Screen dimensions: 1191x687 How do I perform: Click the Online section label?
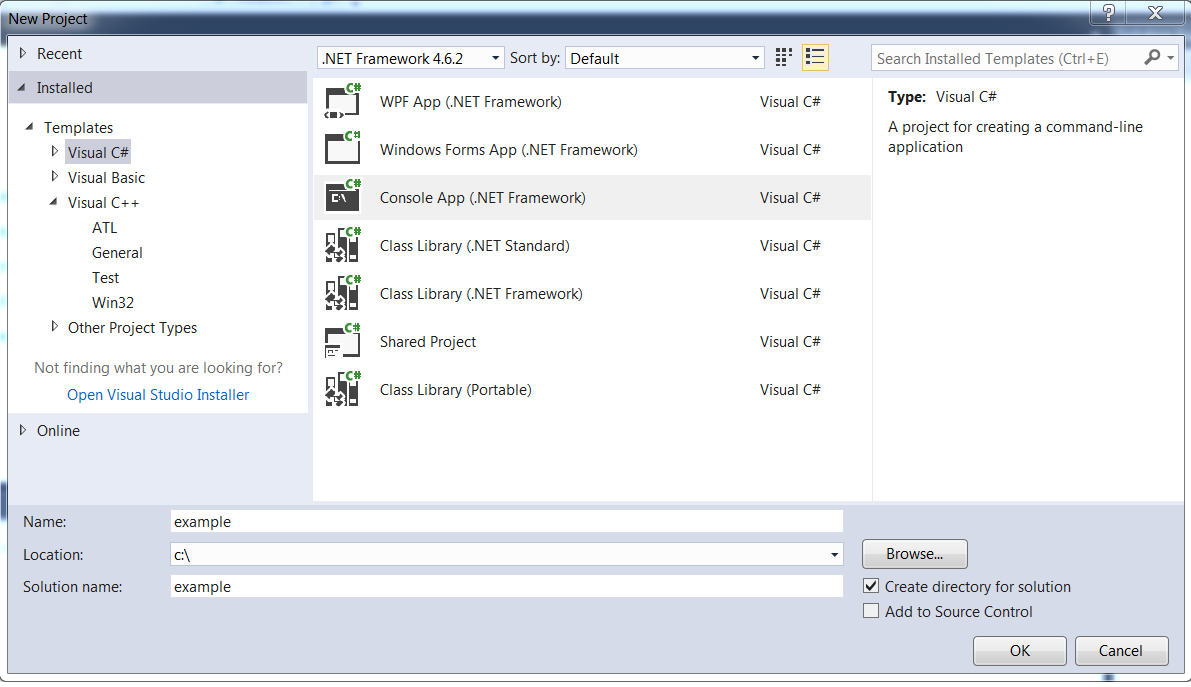click(x=58, y=431)
